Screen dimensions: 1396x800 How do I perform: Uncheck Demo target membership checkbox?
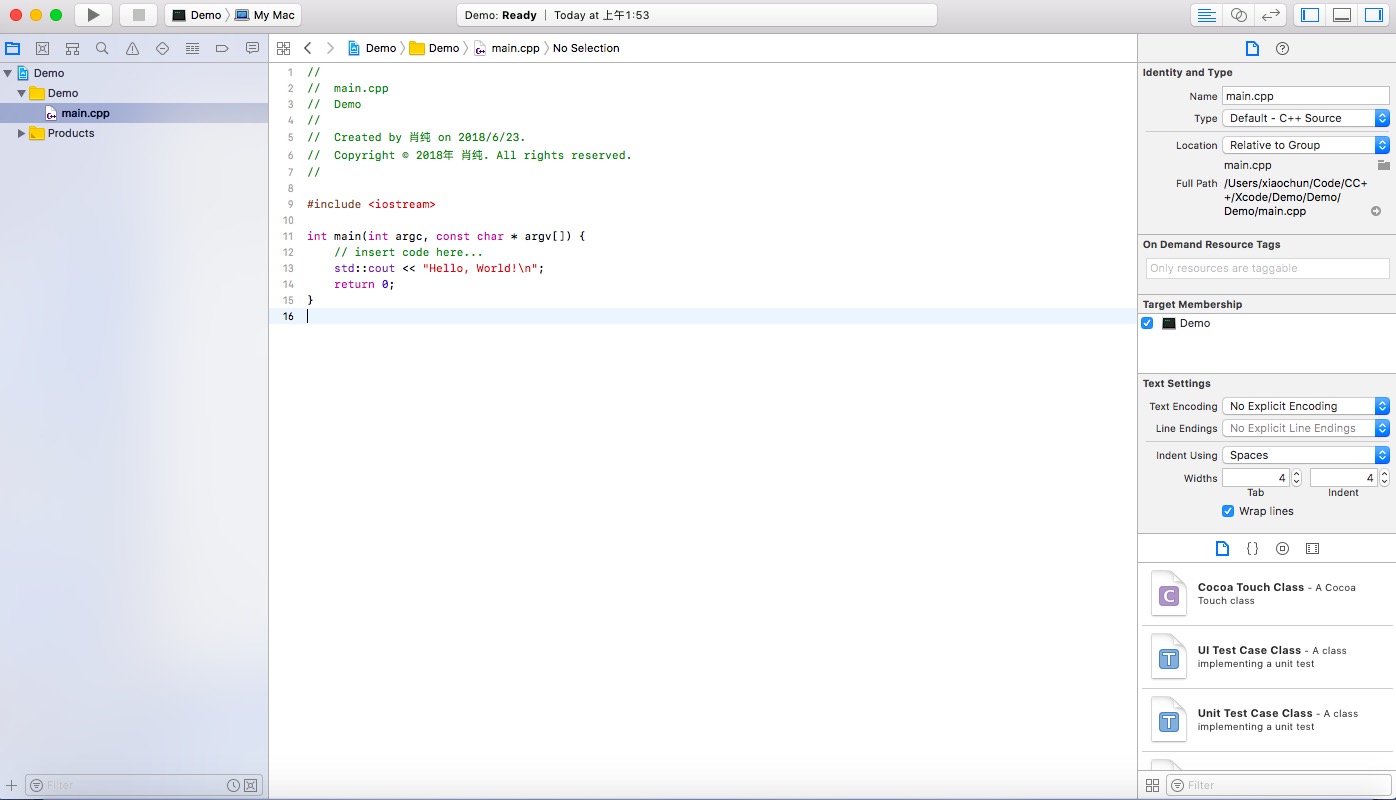click(x=1147, y=323)
